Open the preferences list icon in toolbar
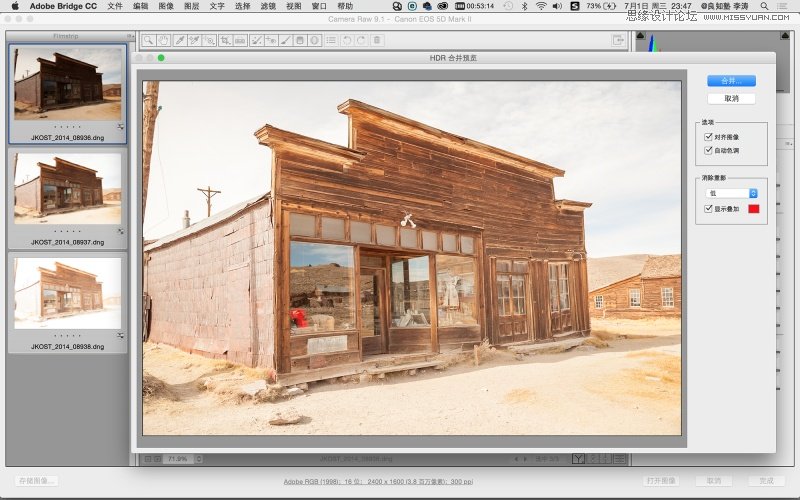 tap(330, 40)
